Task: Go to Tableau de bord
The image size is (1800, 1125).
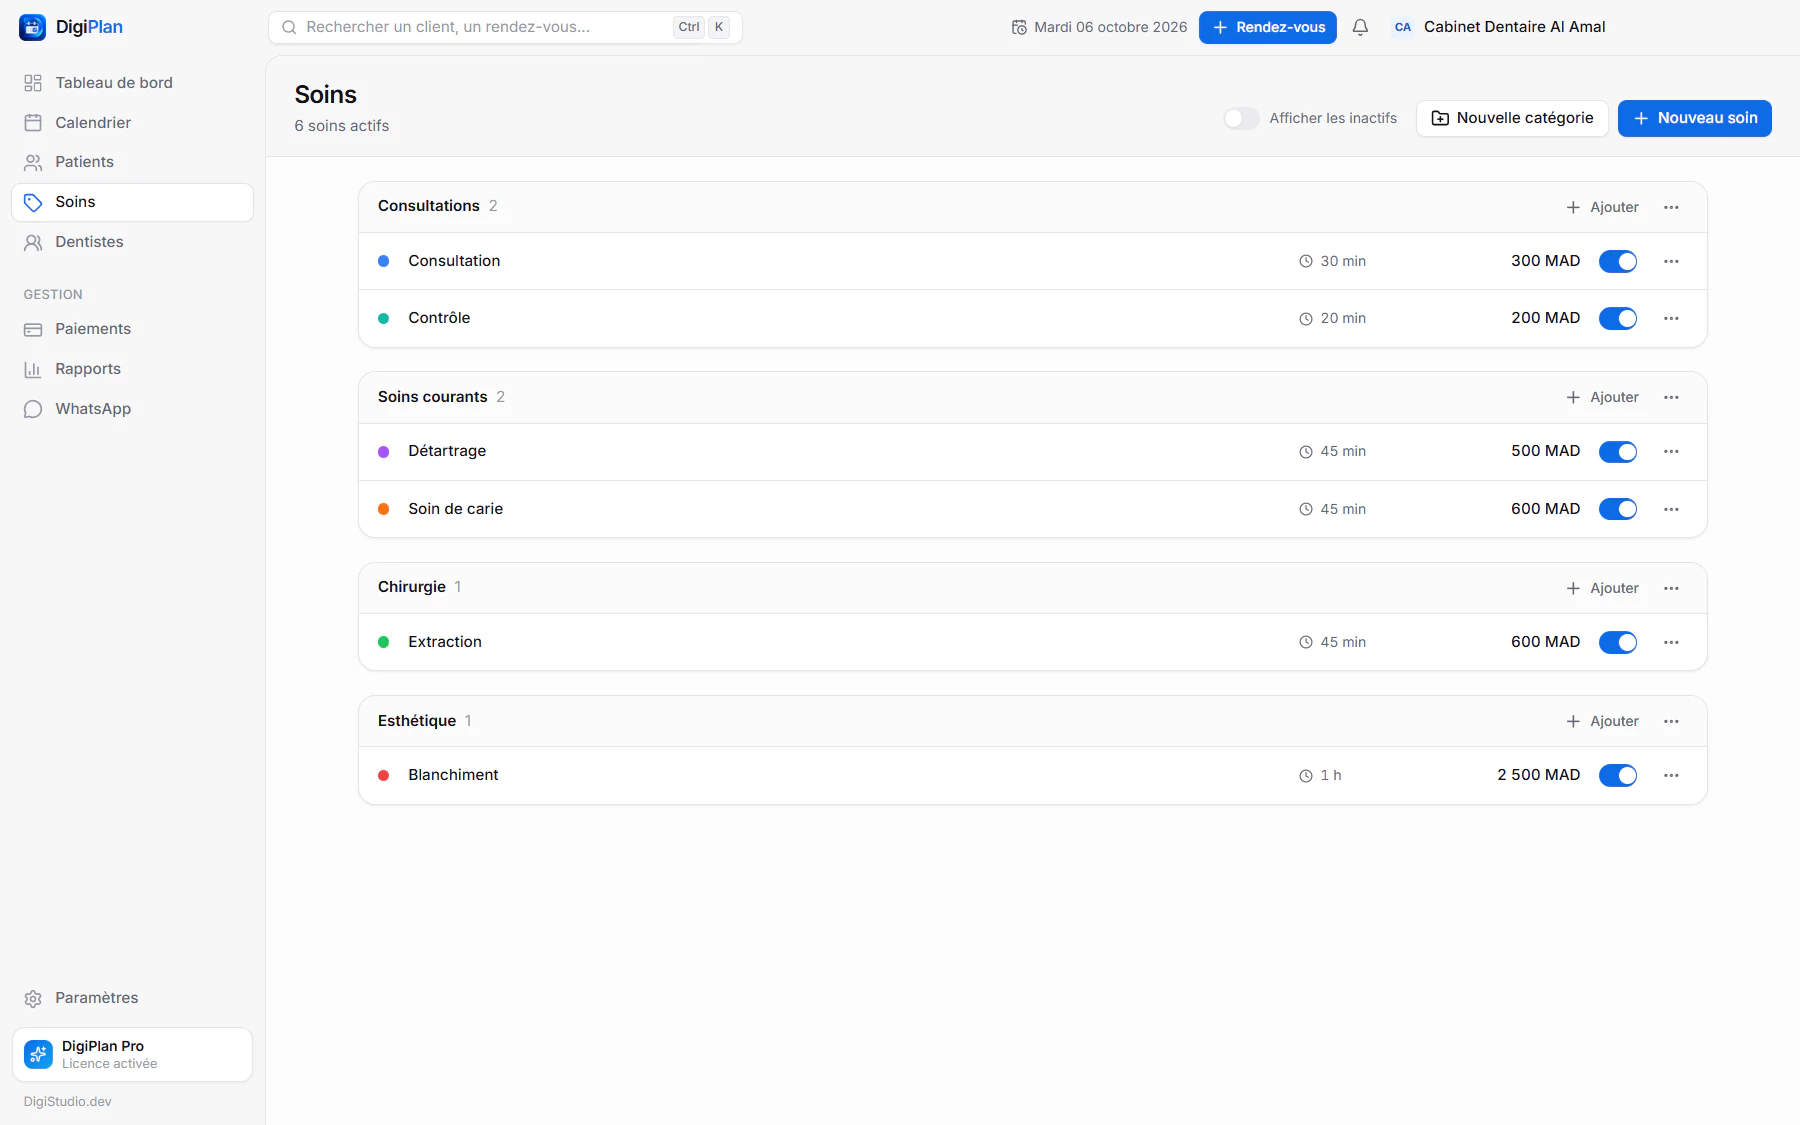Action: tap(132, 83)
